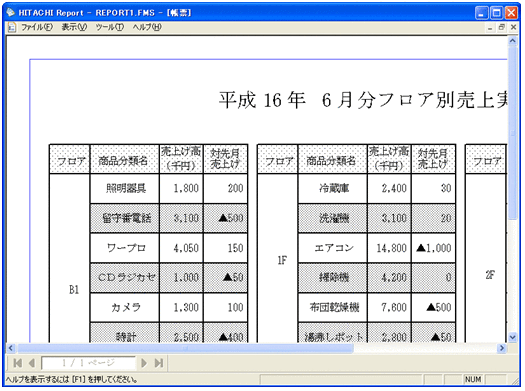525x391 pixels.
Task: Open the ヘルプ(H) menu
Action: [x=147, y=27]
